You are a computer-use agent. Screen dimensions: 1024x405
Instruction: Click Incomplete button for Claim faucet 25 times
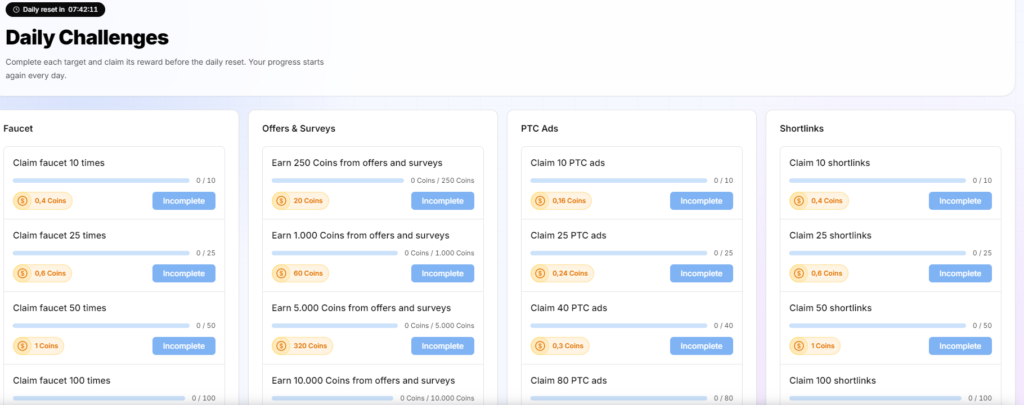pos(184,274)
